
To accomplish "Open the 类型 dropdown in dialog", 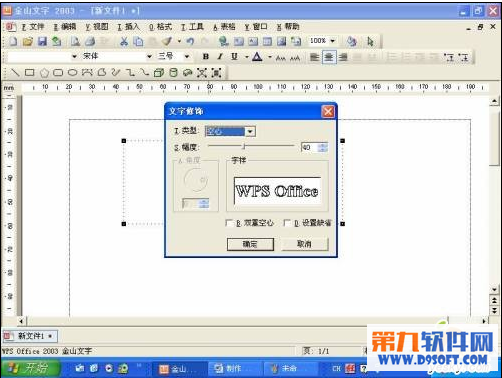I will (250, 131).
